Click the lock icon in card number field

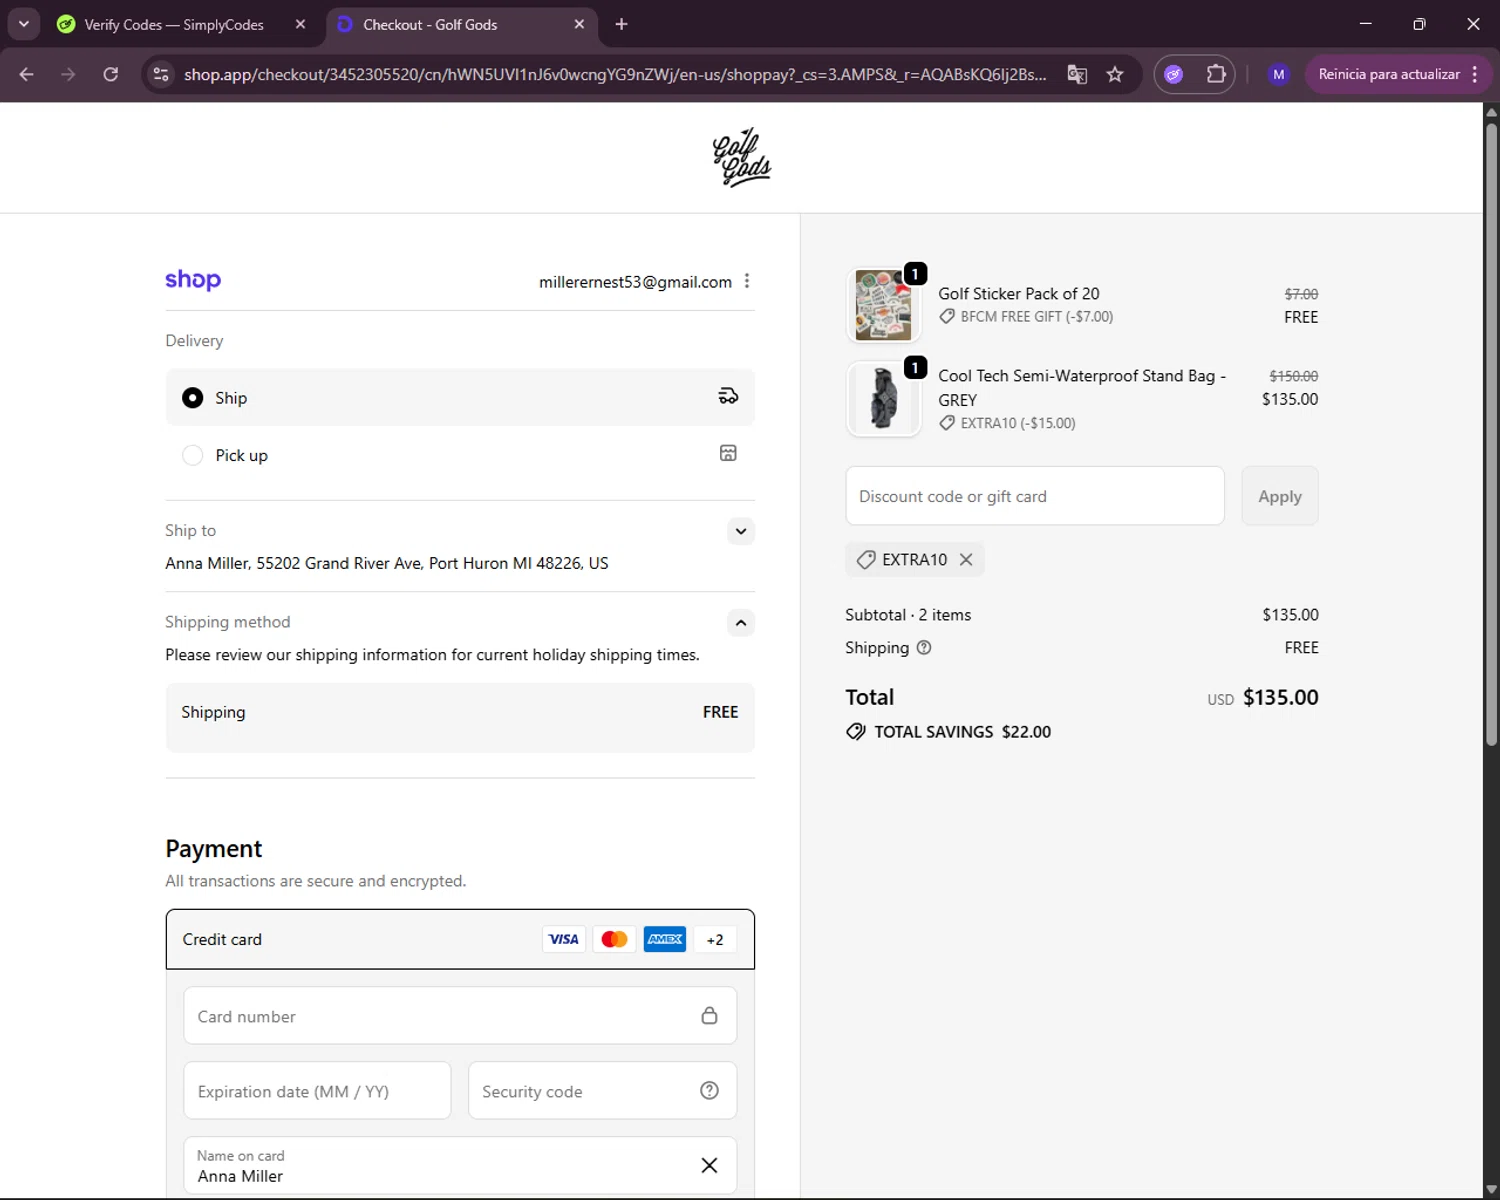coord(709,1016)
